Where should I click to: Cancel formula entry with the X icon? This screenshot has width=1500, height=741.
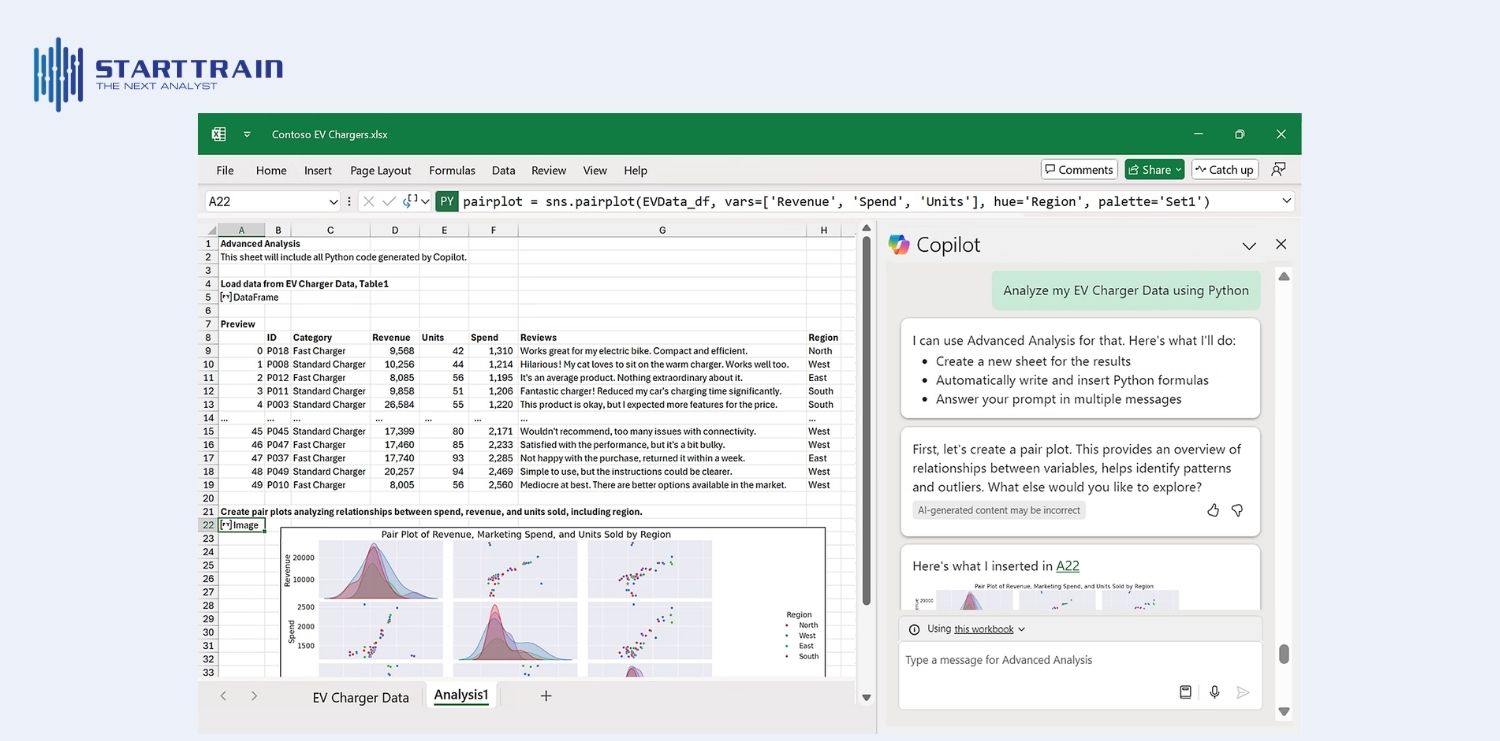click(x=366, y=200)
